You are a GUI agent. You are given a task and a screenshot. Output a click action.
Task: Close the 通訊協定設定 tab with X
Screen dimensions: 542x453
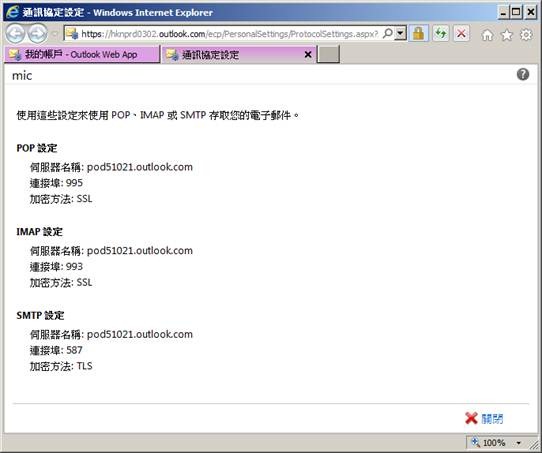[308, 55]
